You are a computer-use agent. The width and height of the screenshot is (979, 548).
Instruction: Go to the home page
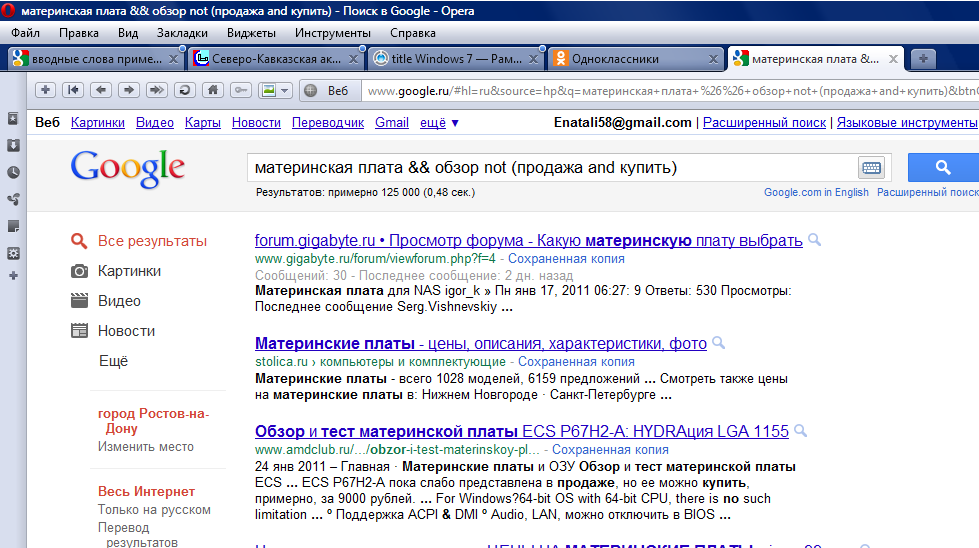[212, 91]
